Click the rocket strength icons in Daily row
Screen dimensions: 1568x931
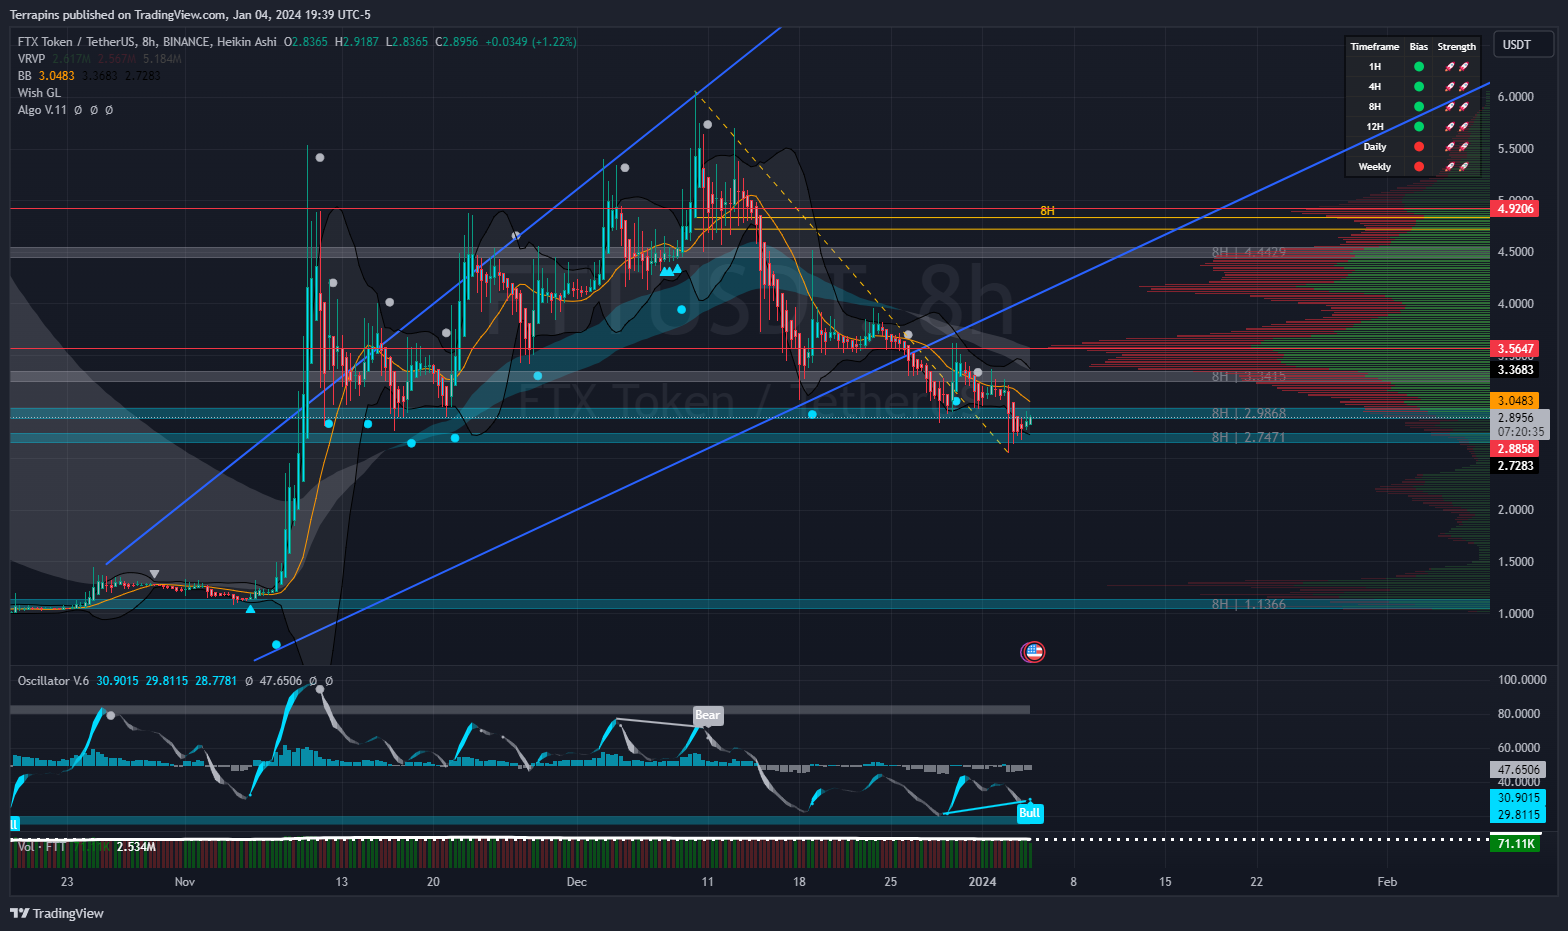pyautogui.click(x=1456, y=147)
